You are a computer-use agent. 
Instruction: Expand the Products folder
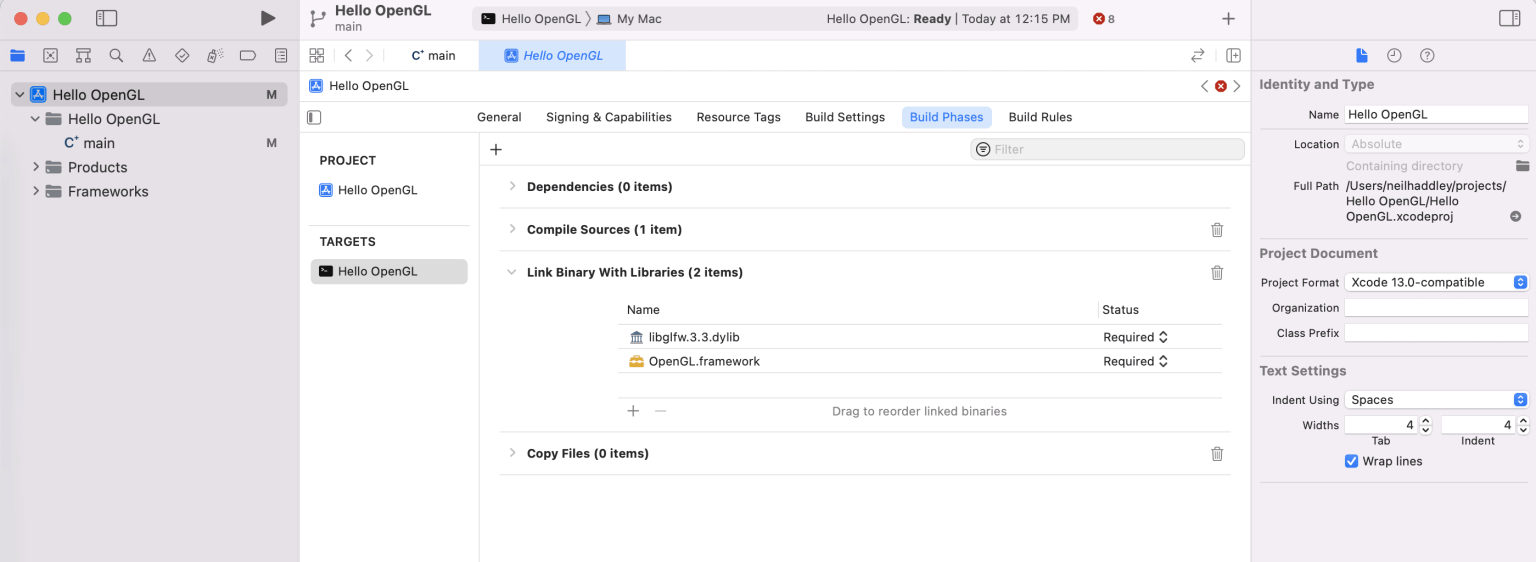point(36,167)
